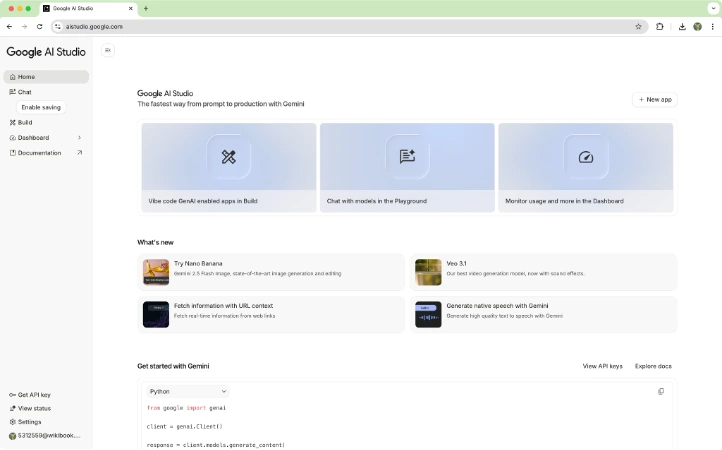The image size is (722, 450).
Task: Open Build in the sidebar
Action: coord(46,123)
